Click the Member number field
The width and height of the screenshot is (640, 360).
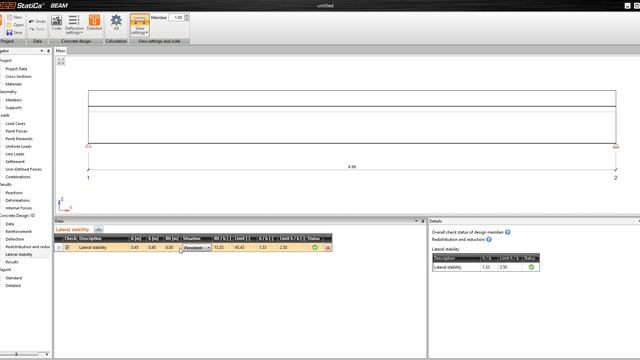[x=177, y=18]
